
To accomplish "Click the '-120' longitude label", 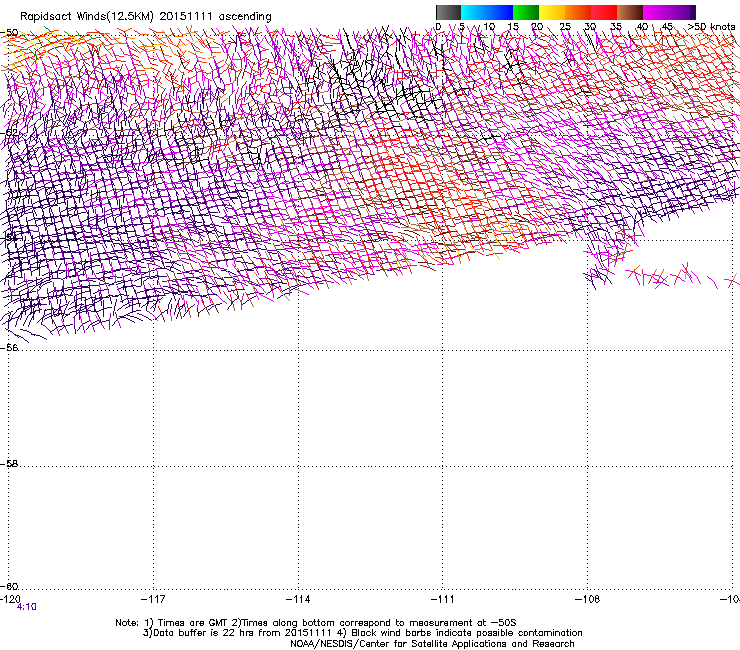I will [10, 599].
